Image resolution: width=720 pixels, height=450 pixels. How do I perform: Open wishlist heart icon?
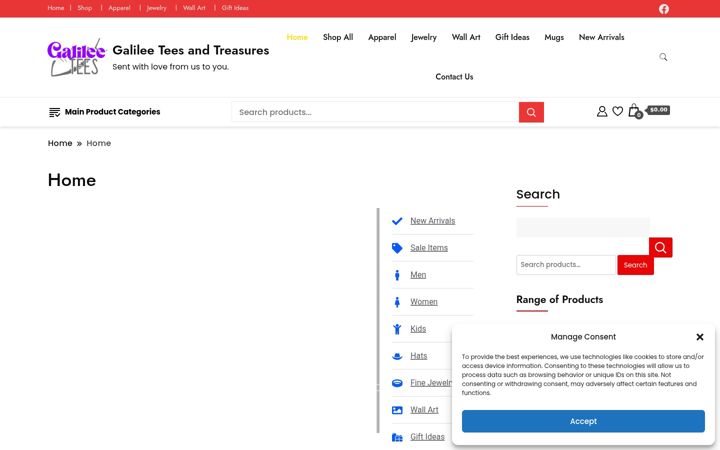[618, 111]
